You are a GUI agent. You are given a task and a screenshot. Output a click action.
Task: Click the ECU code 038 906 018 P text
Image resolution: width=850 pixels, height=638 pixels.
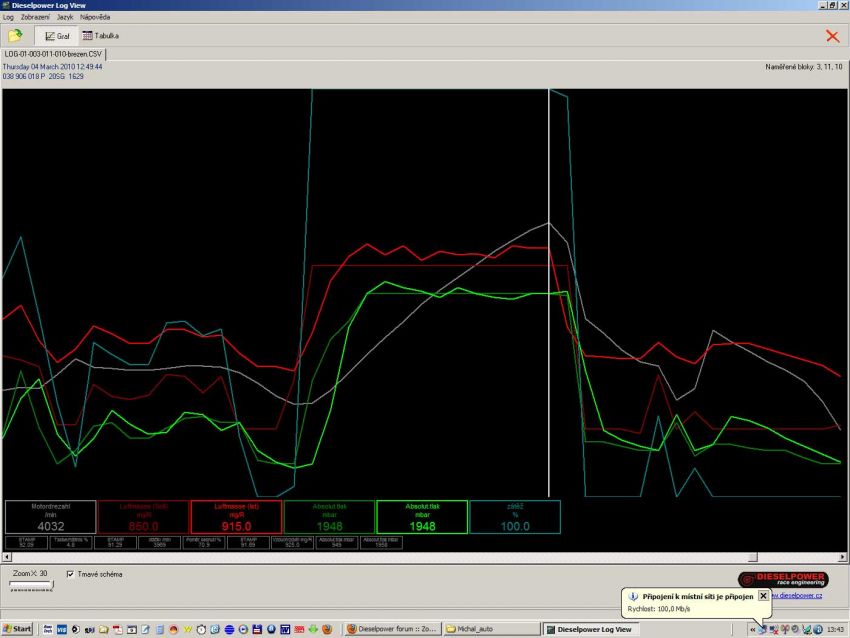24,76
